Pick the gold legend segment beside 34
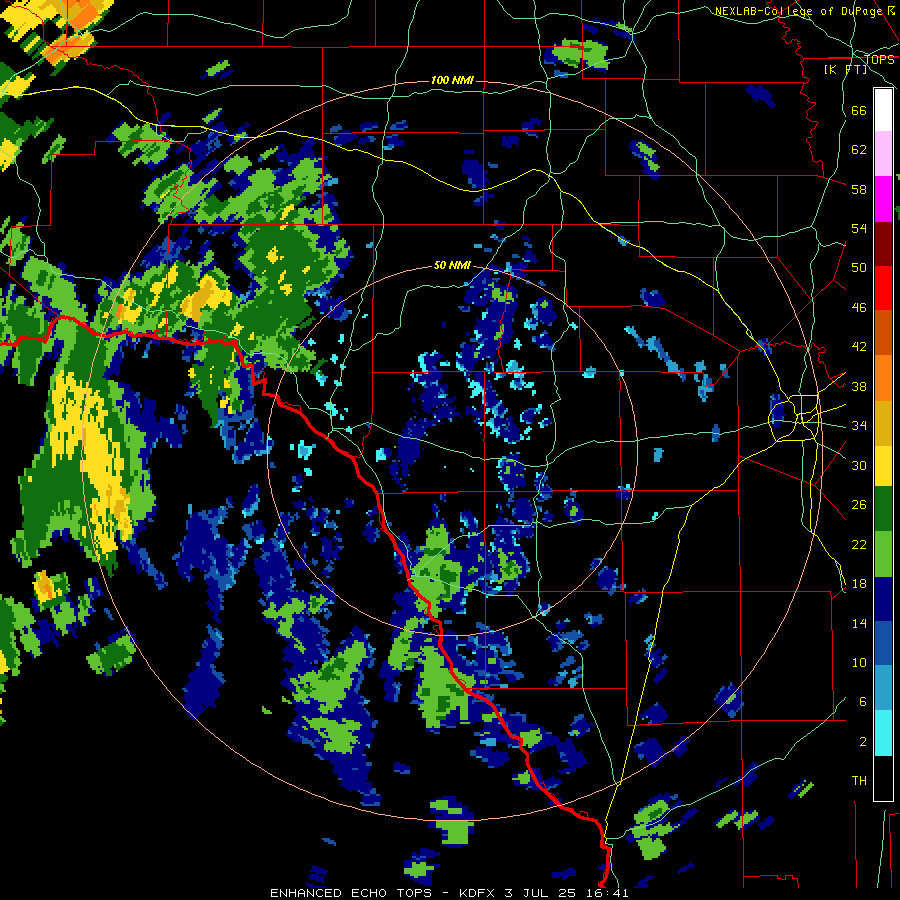The image size is (900, 900). point(883,424)
